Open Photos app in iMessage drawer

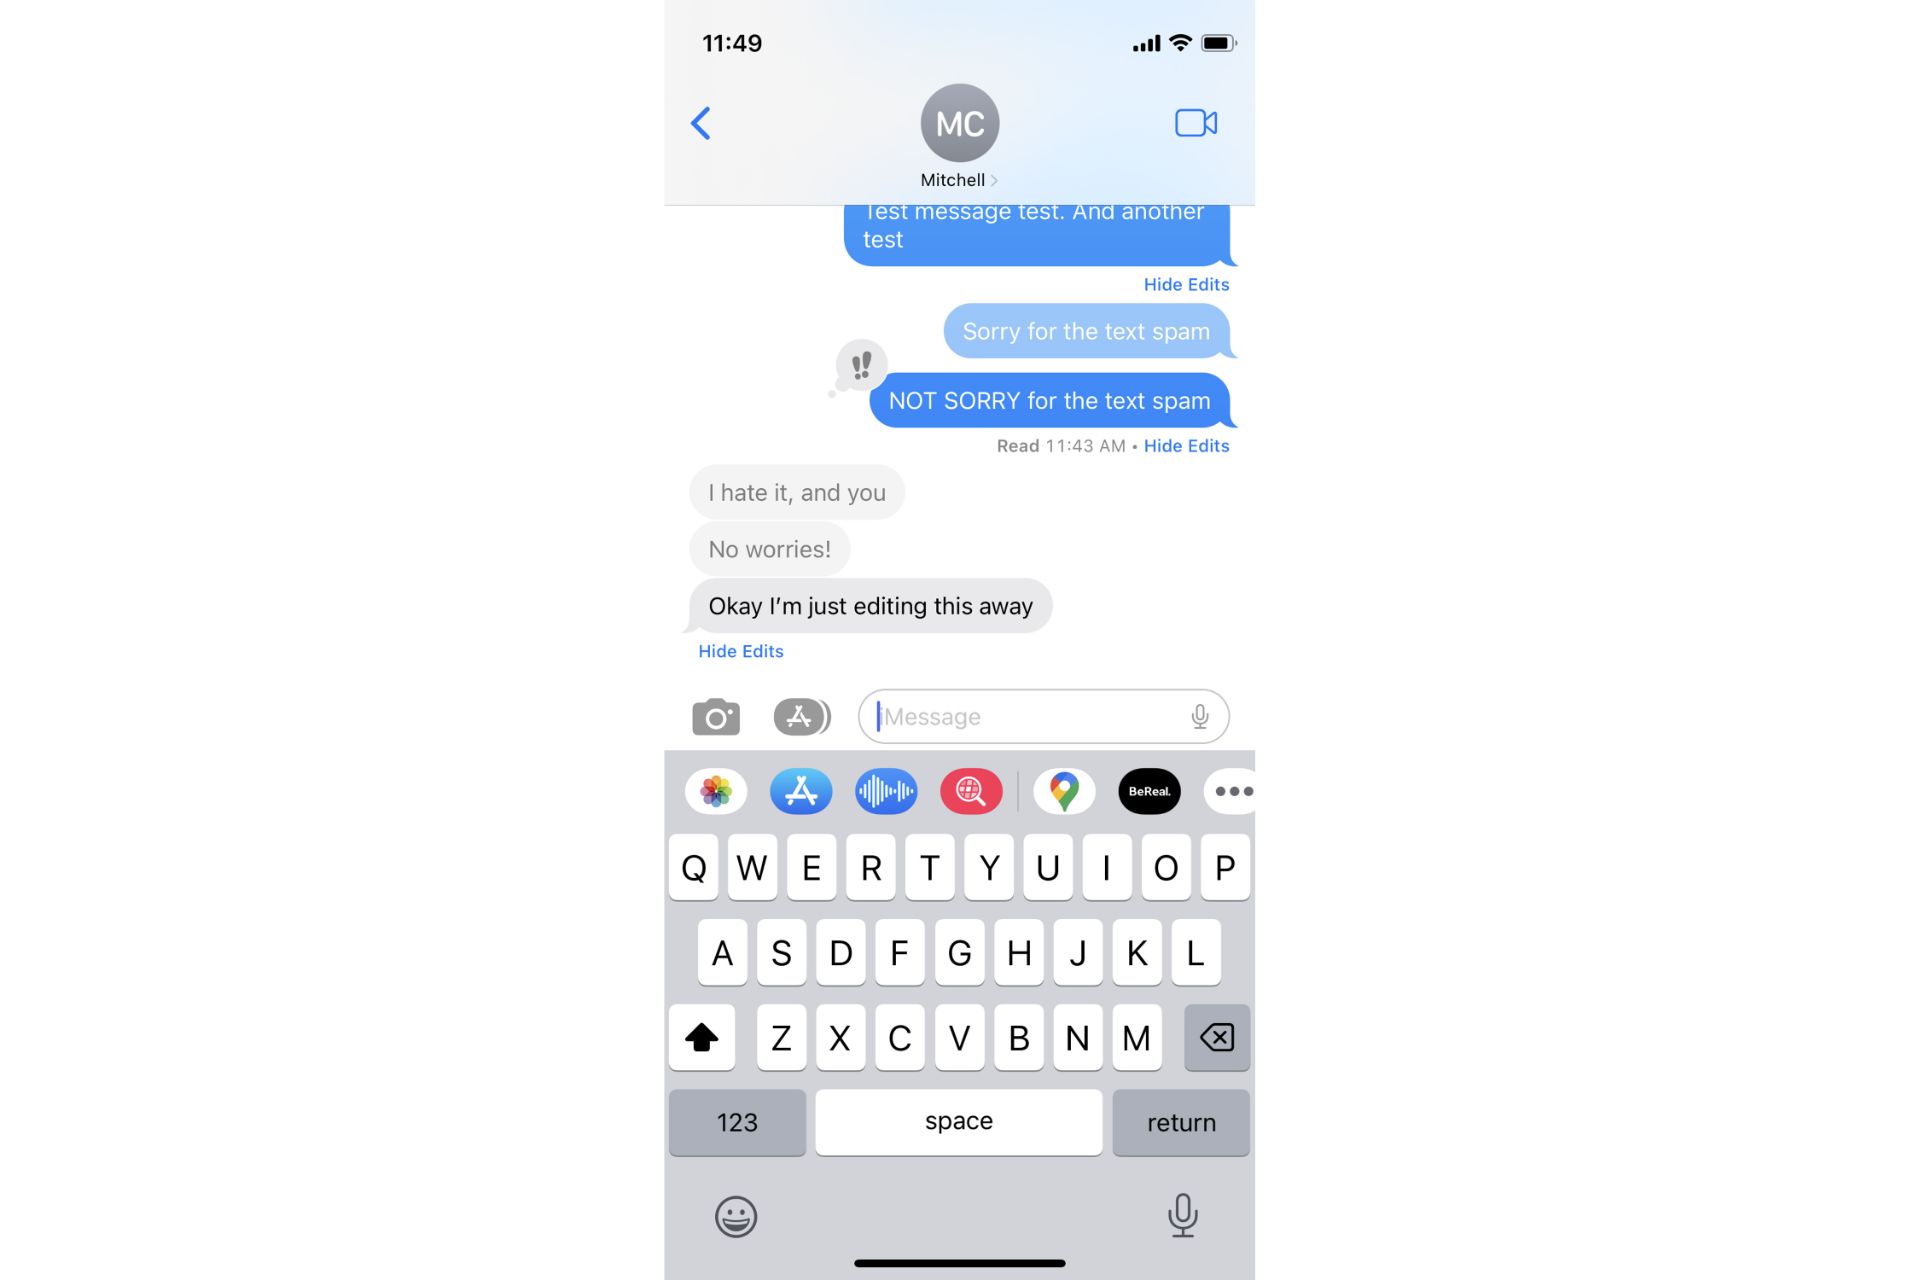tap(714, 790)
